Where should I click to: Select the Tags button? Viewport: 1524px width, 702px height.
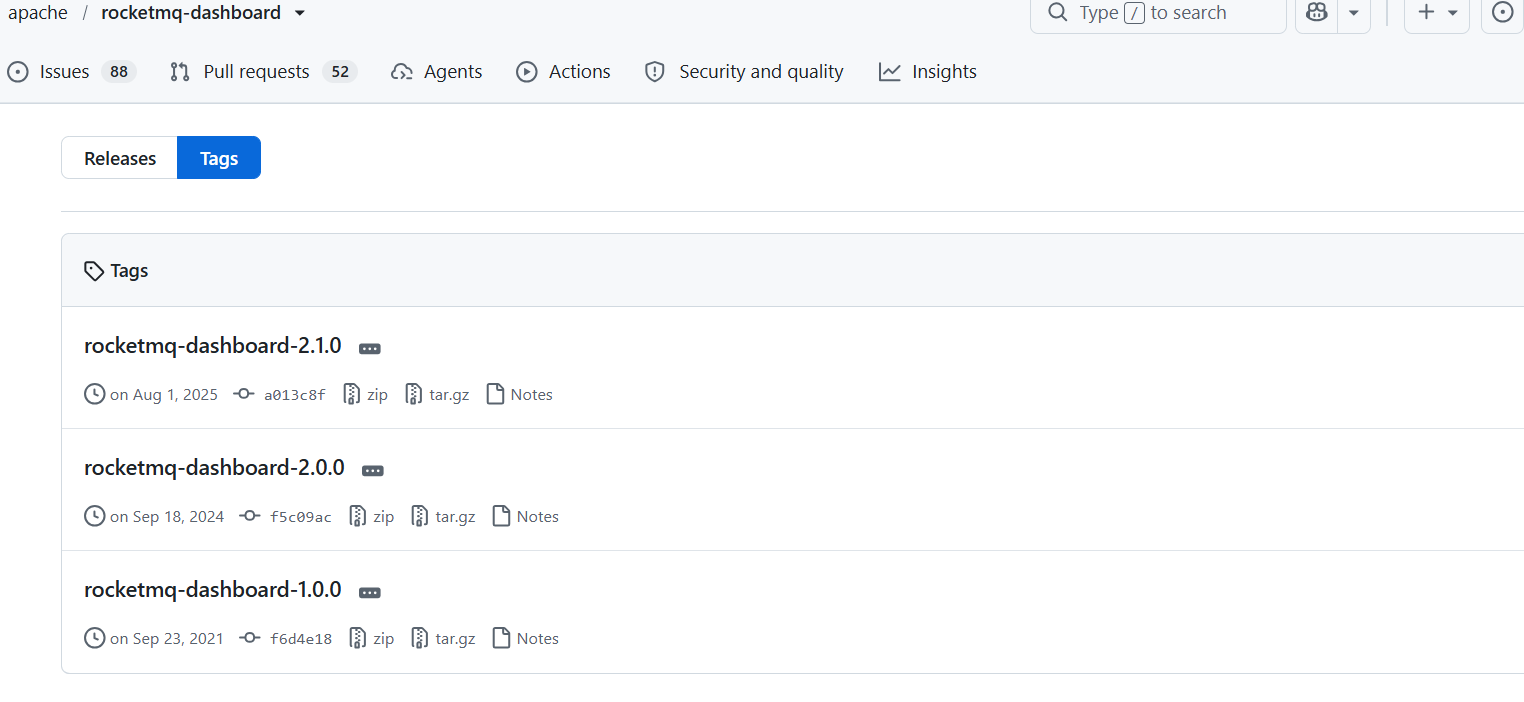tap(219, 158)
